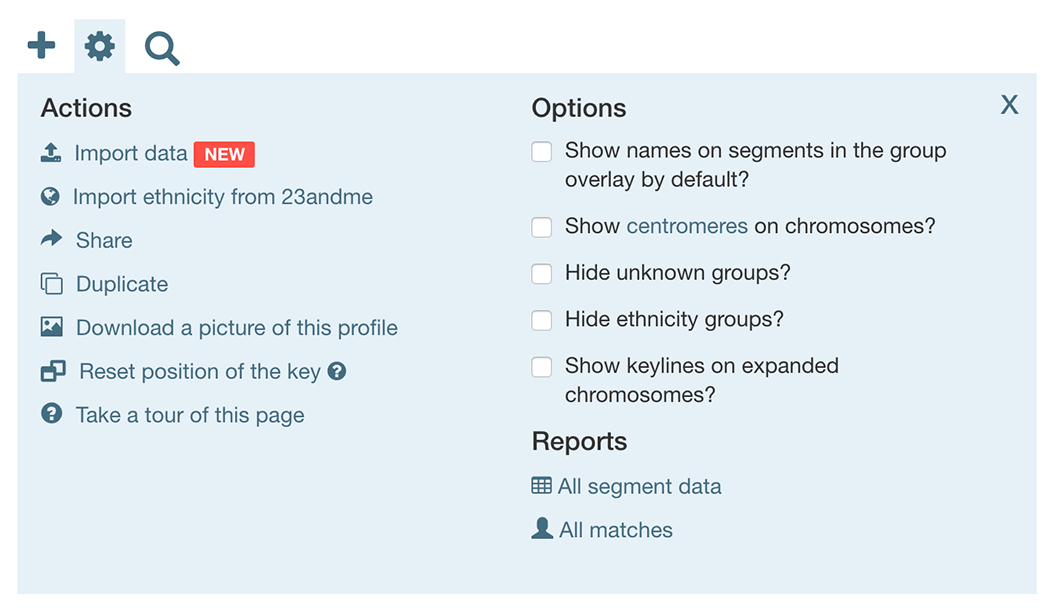This screenshot has height=611, width=1054.
Task: Select Take a tour of this page
Action: (189, 414)
